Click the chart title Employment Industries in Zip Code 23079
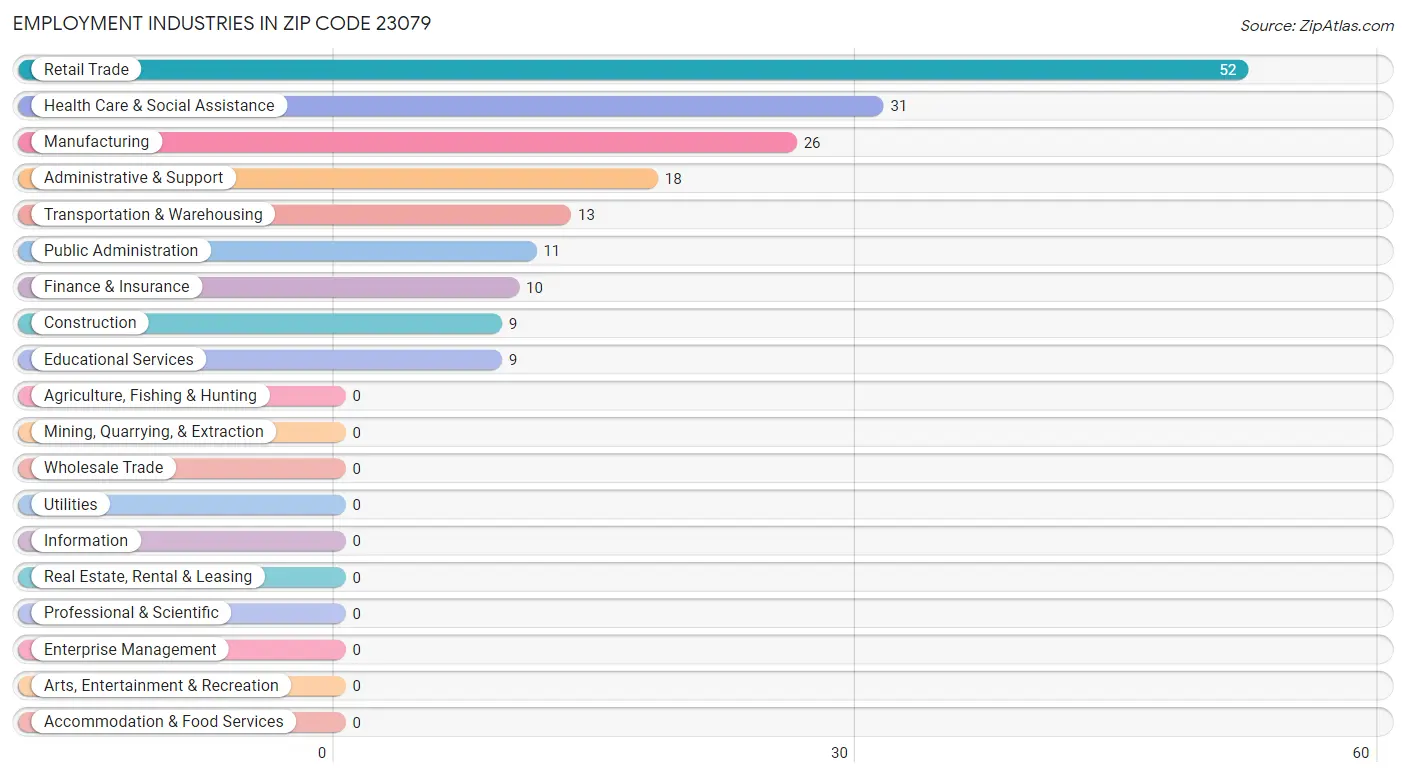 222,23
